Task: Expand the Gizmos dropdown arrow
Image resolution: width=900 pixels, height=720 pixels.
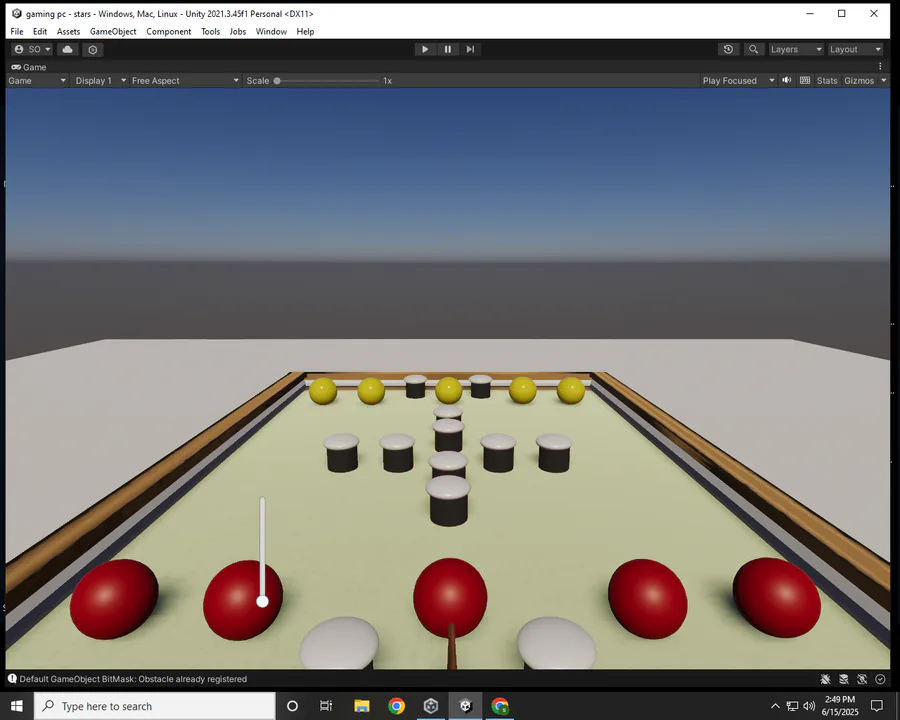Action: click(883, 80)
